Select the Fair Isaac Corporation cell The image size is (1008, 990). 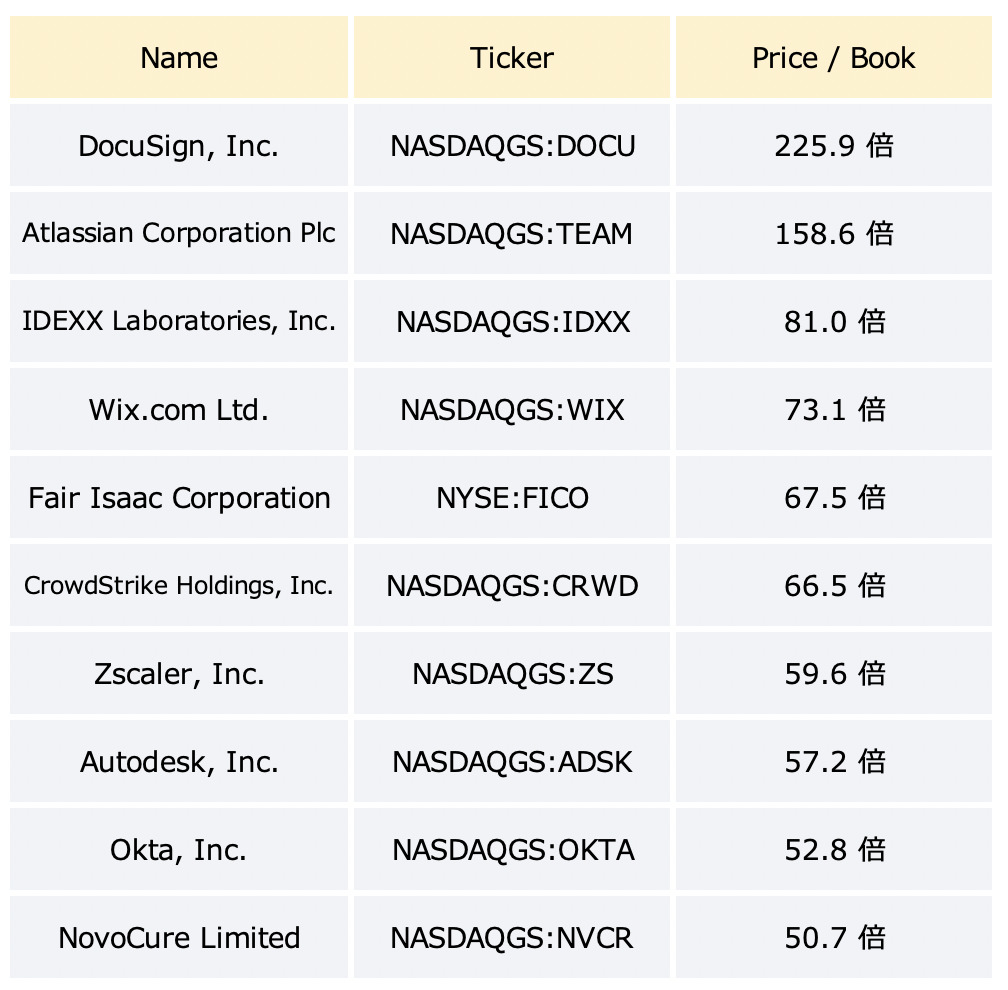pyautogui.click(x=179, y=498)
